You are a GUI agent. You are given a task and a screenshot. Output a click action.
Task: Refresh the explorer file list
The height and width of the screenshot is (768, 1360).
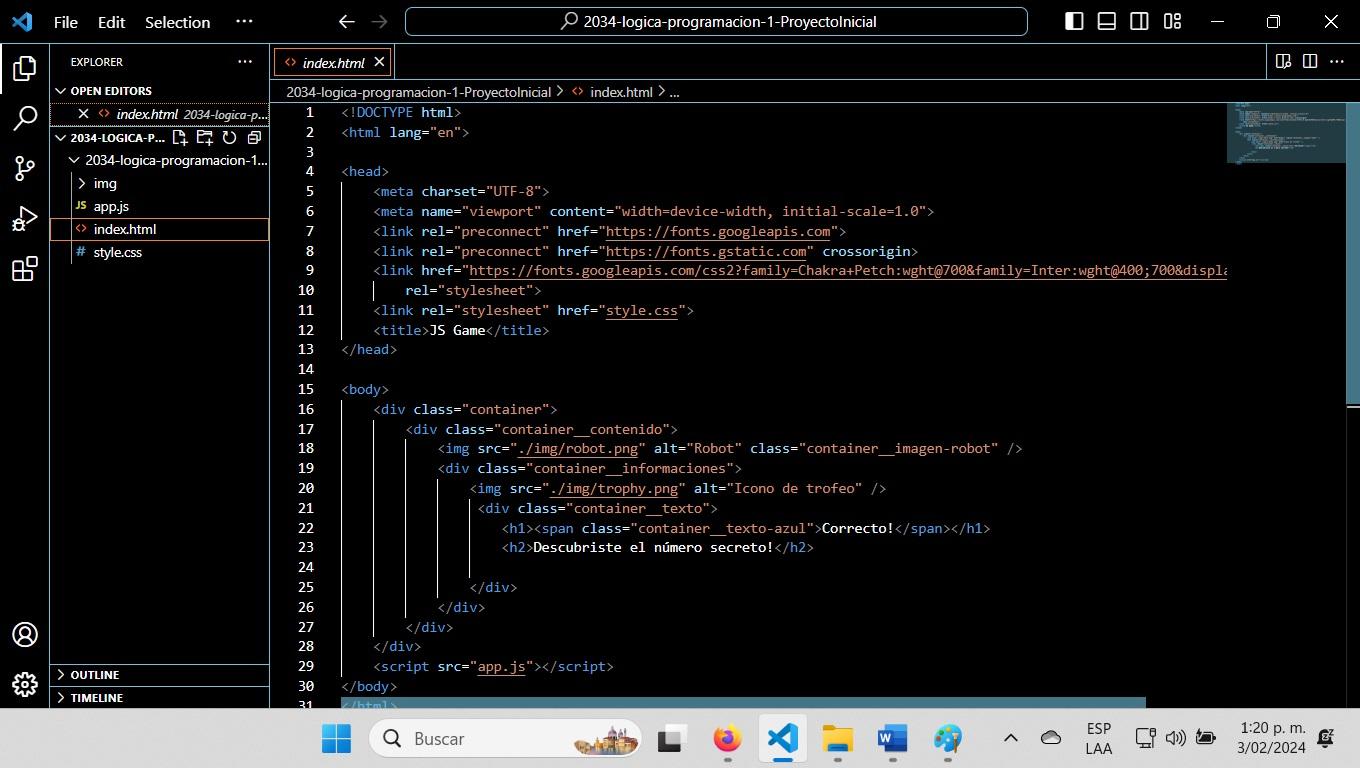coord(229,138)
